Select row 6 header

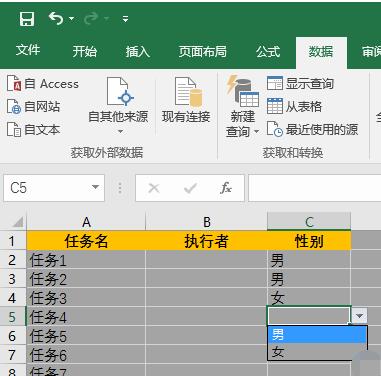click(x=12, y=336)
